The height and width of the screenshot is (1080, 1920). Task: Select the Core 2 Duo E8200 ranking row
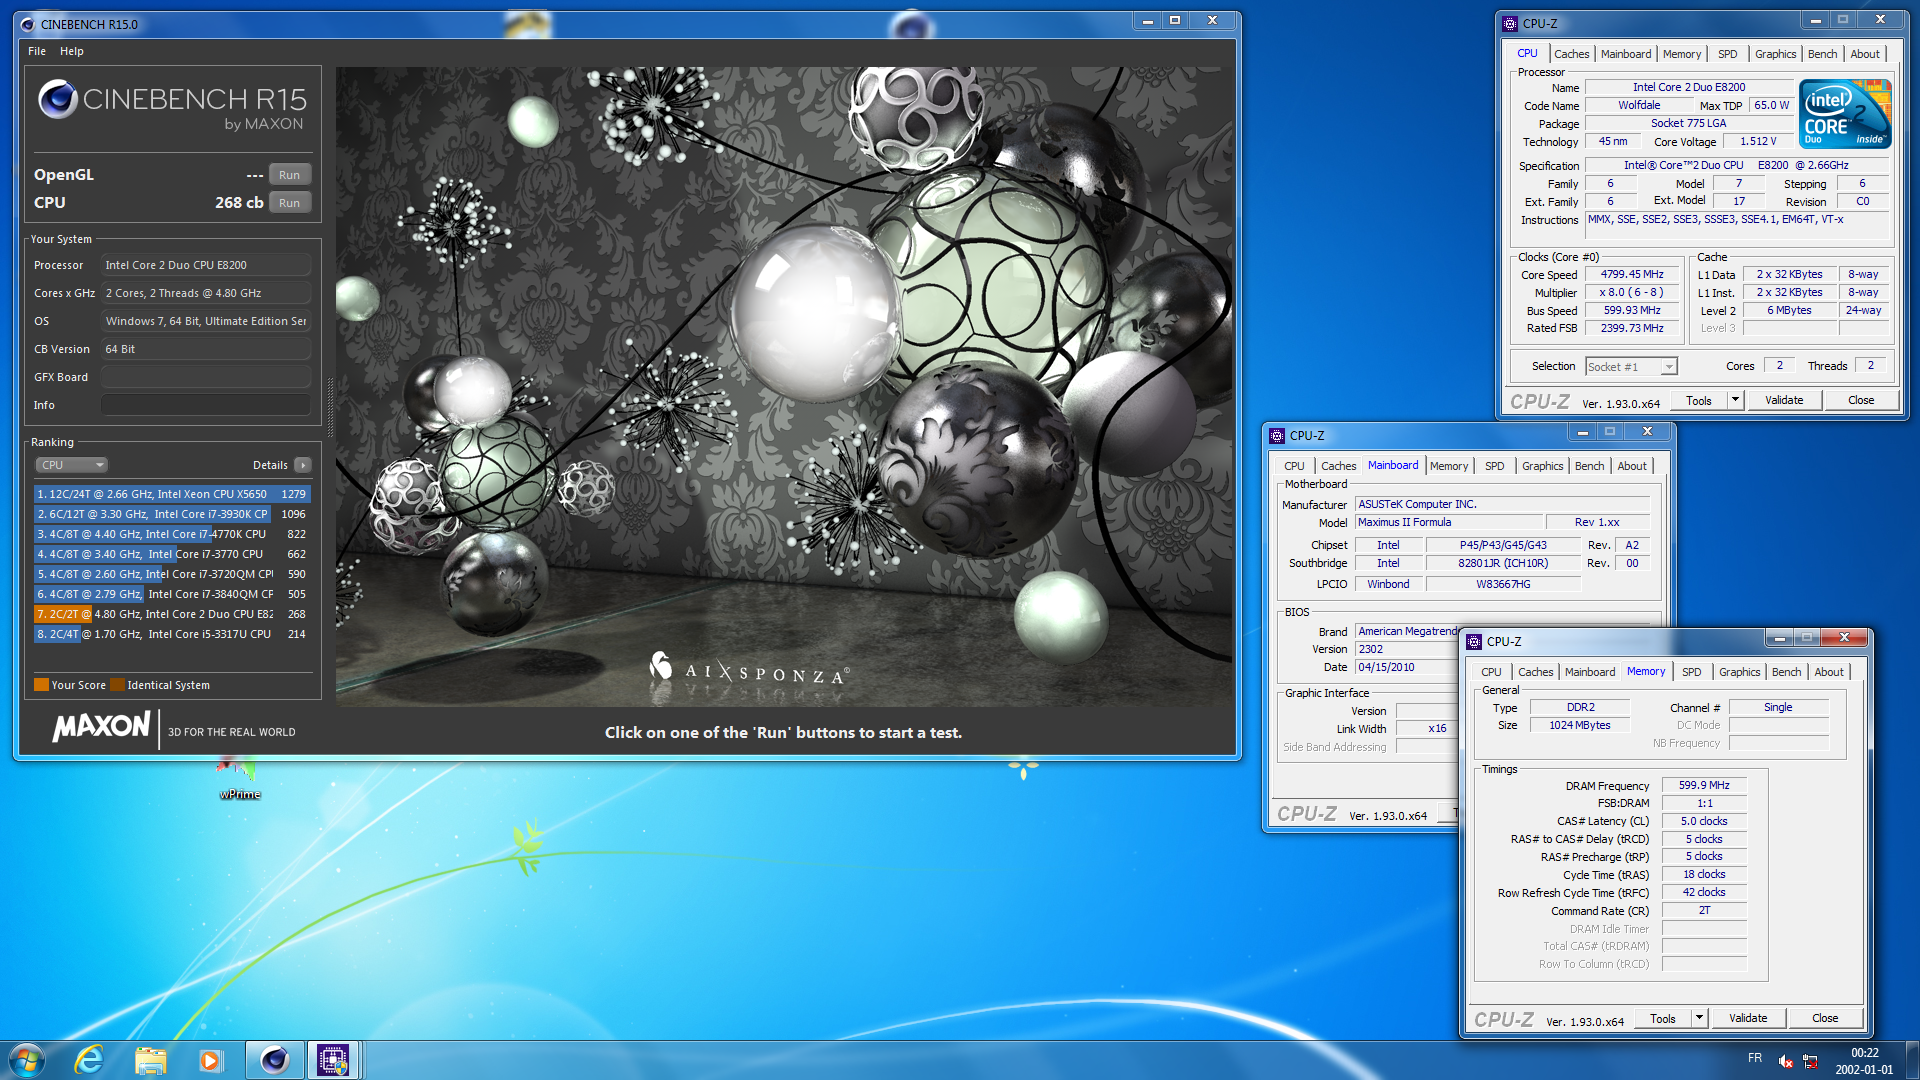click(x=172, y=614)
